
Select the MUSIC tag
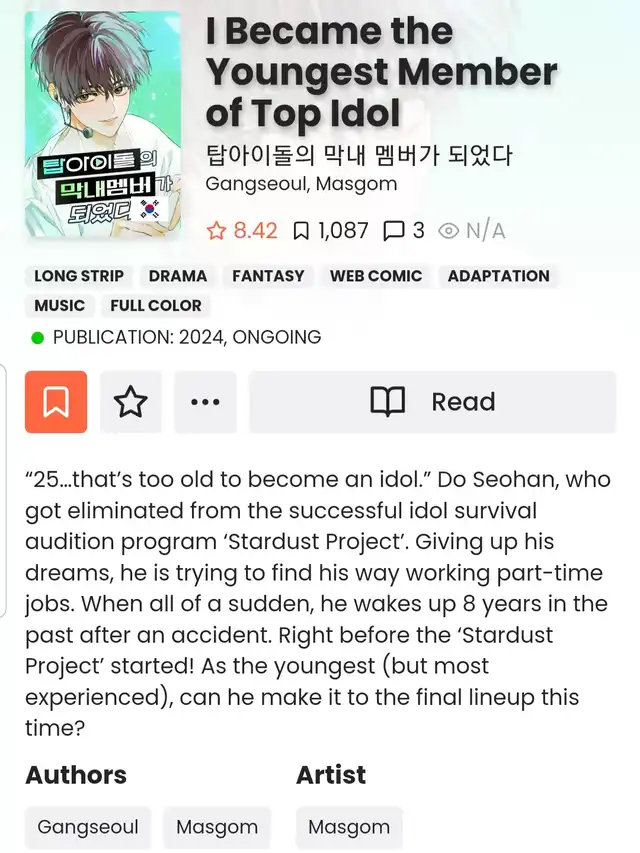pyautogui.click(x=59, y=306)
